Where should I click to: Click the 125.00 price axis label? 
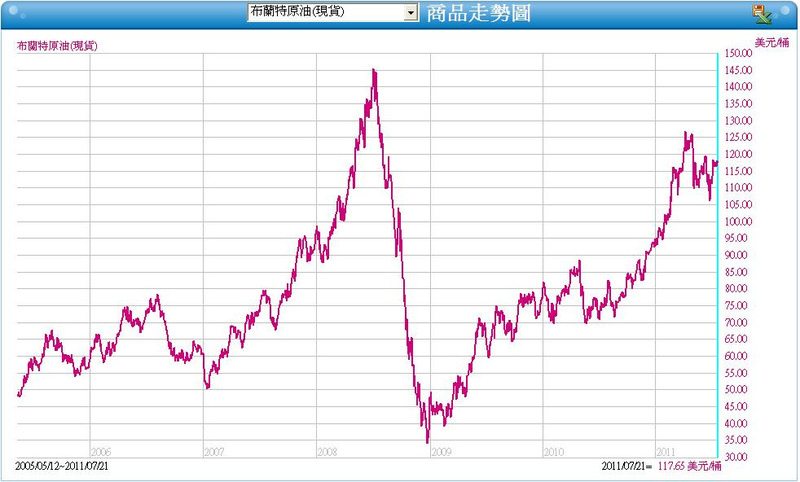pyautogui.click(x=739, y=137)
